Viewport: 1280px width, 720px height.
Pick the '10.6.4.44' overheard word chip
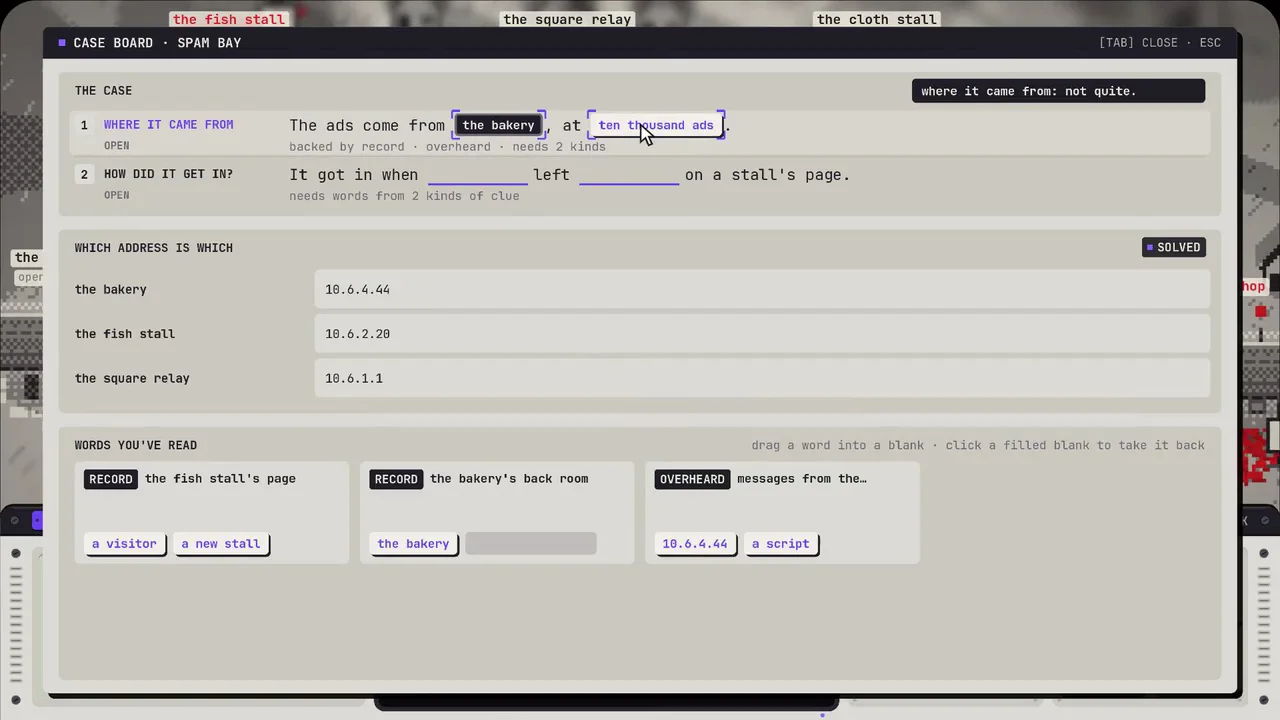[x=695, y=544]
